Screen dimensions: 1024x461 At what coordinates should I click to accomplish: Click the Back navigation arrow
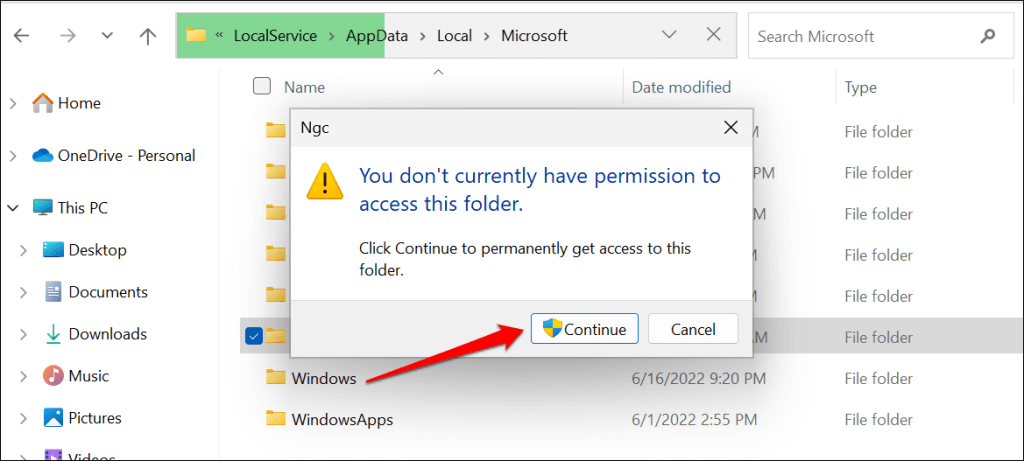click(21, 36)
